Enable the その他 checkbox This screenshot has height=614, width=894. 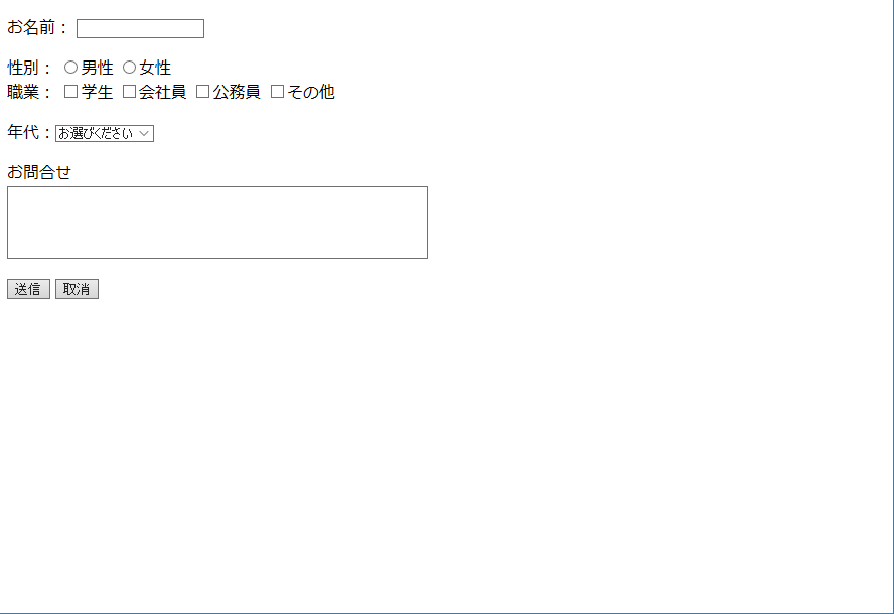point(277,92)
